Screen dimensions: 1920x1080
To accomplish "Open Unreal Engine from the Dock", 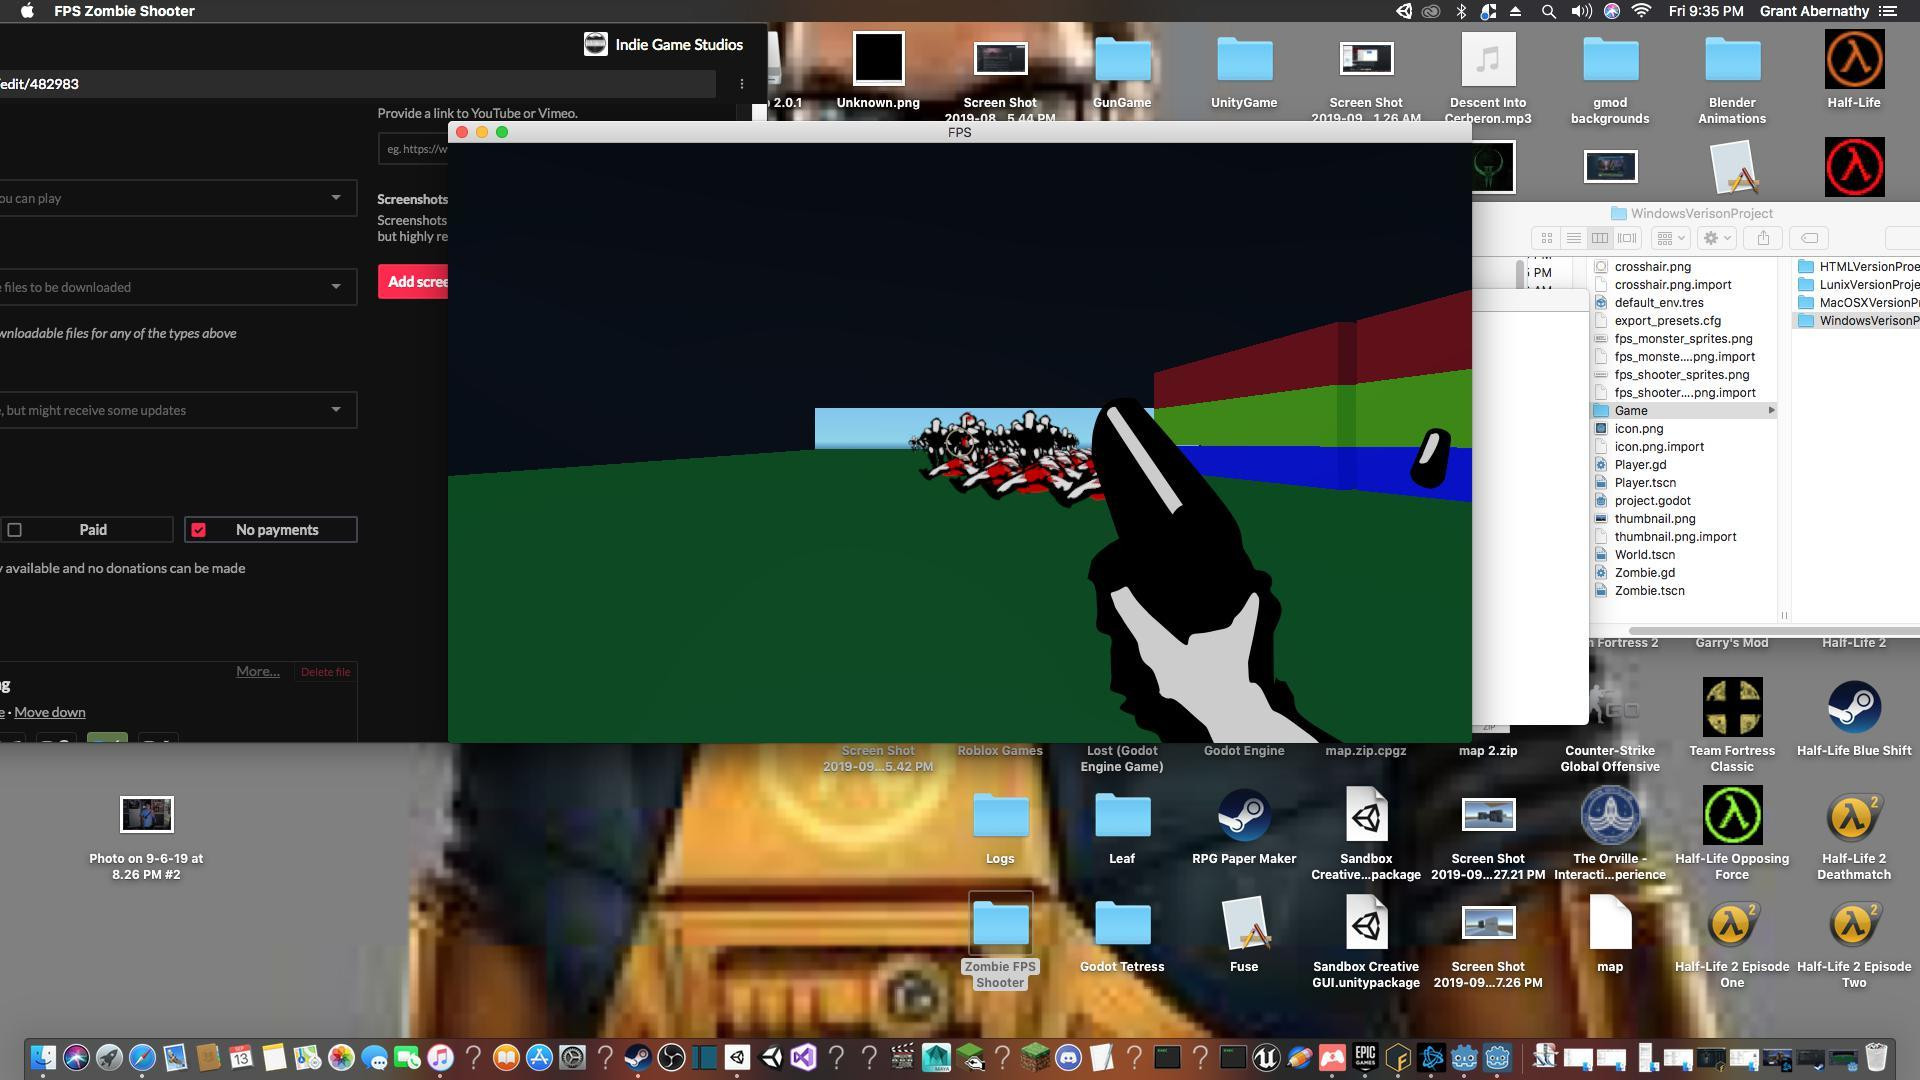I will point(1266,1057).
